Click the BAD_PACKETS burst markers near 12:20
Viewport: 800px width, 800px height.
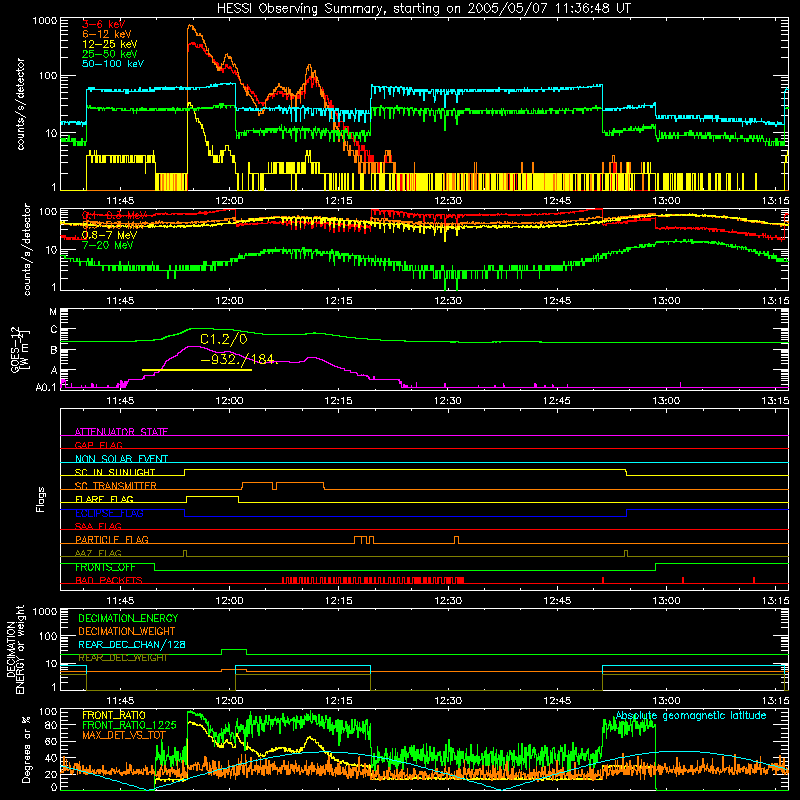coord(373,580)
